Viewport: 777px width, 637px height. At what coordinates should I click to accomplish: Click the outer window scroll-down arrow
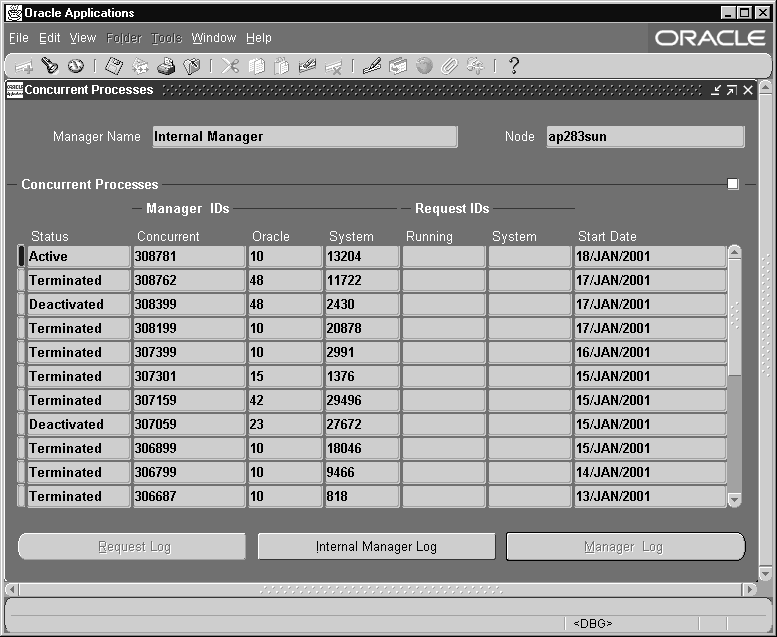[x=766, y=574]
